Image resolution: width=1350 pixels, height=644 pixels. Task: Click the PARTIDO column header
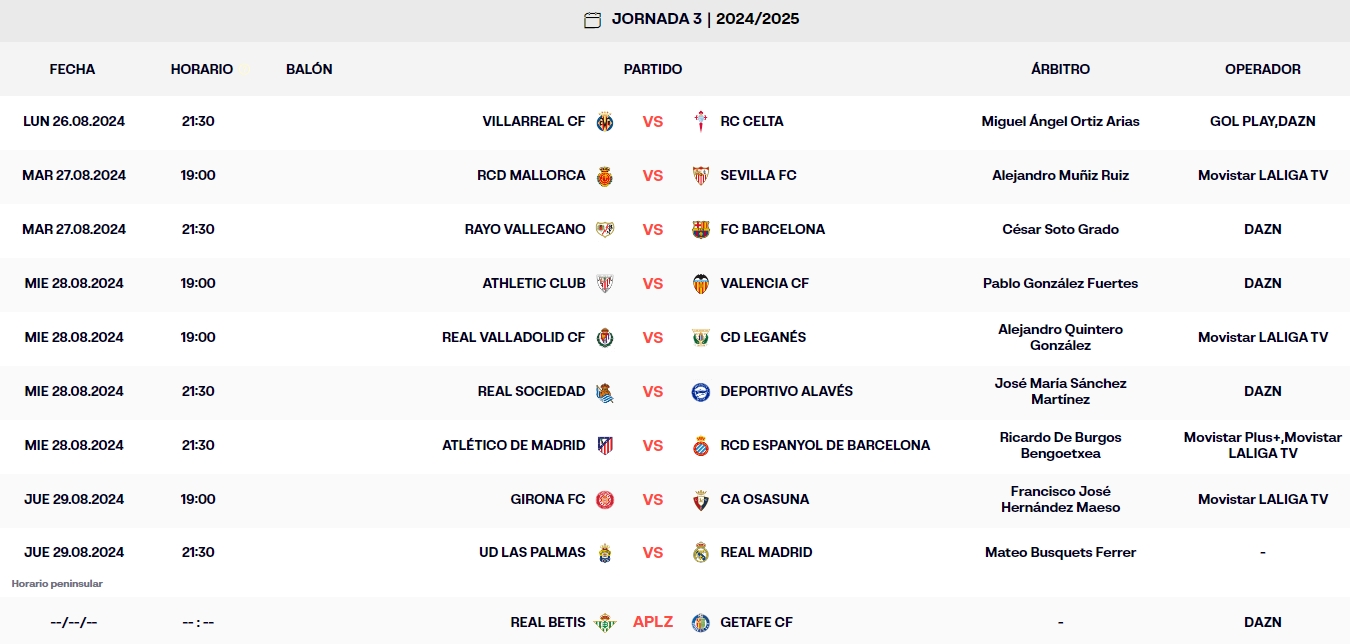pyautogui.click(x=653, y=69)
